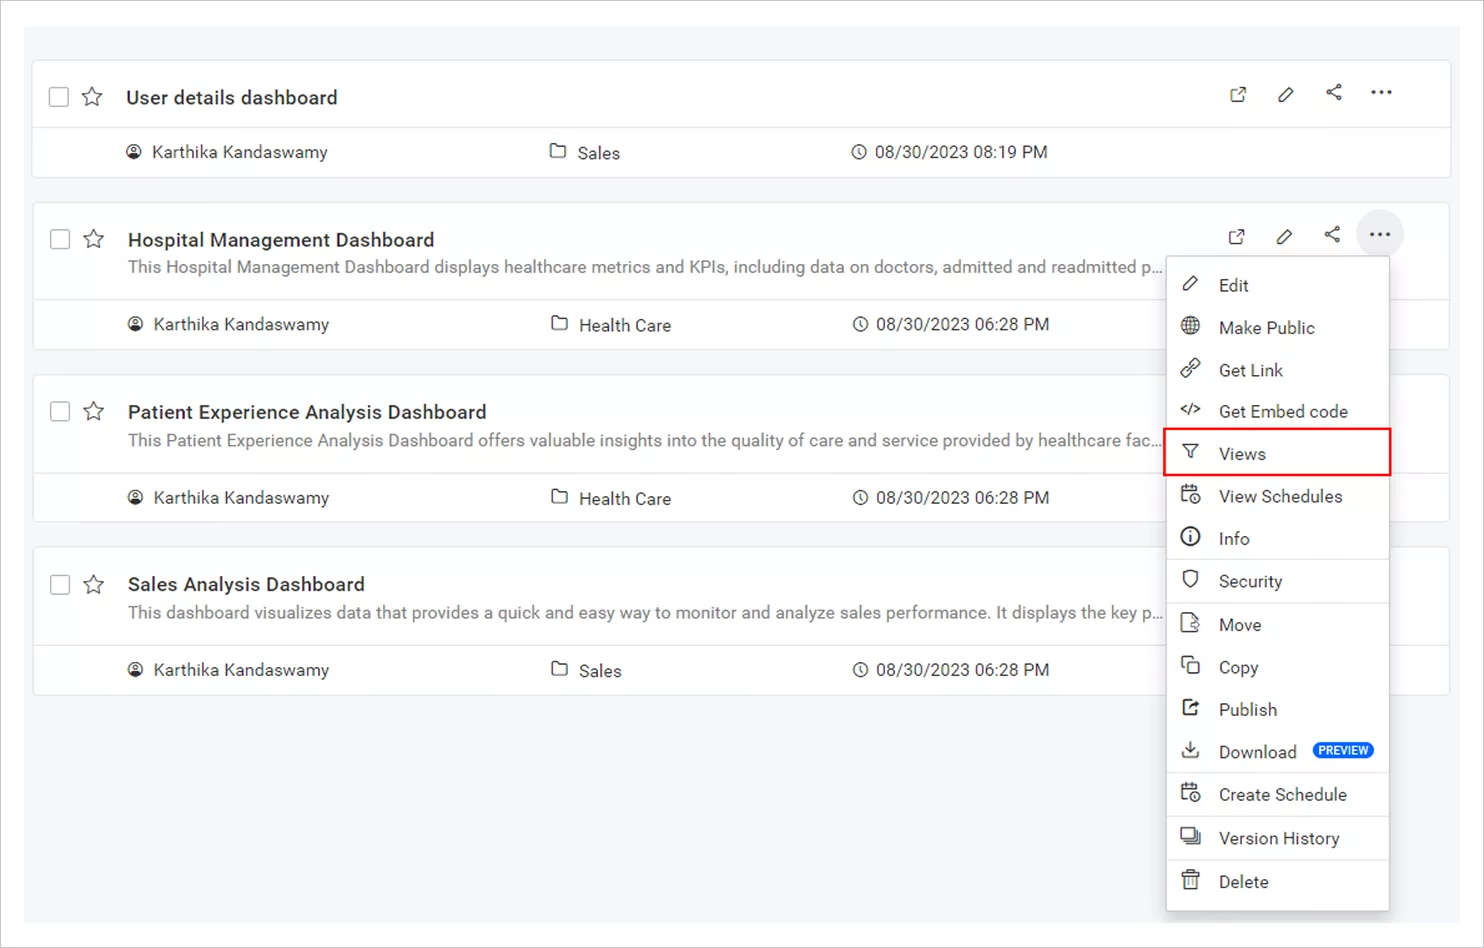This screenshot has height=948, width=1484.
Task: Star the Hospital Management Dashboard as favorite
Action: [x=93, y=239]
